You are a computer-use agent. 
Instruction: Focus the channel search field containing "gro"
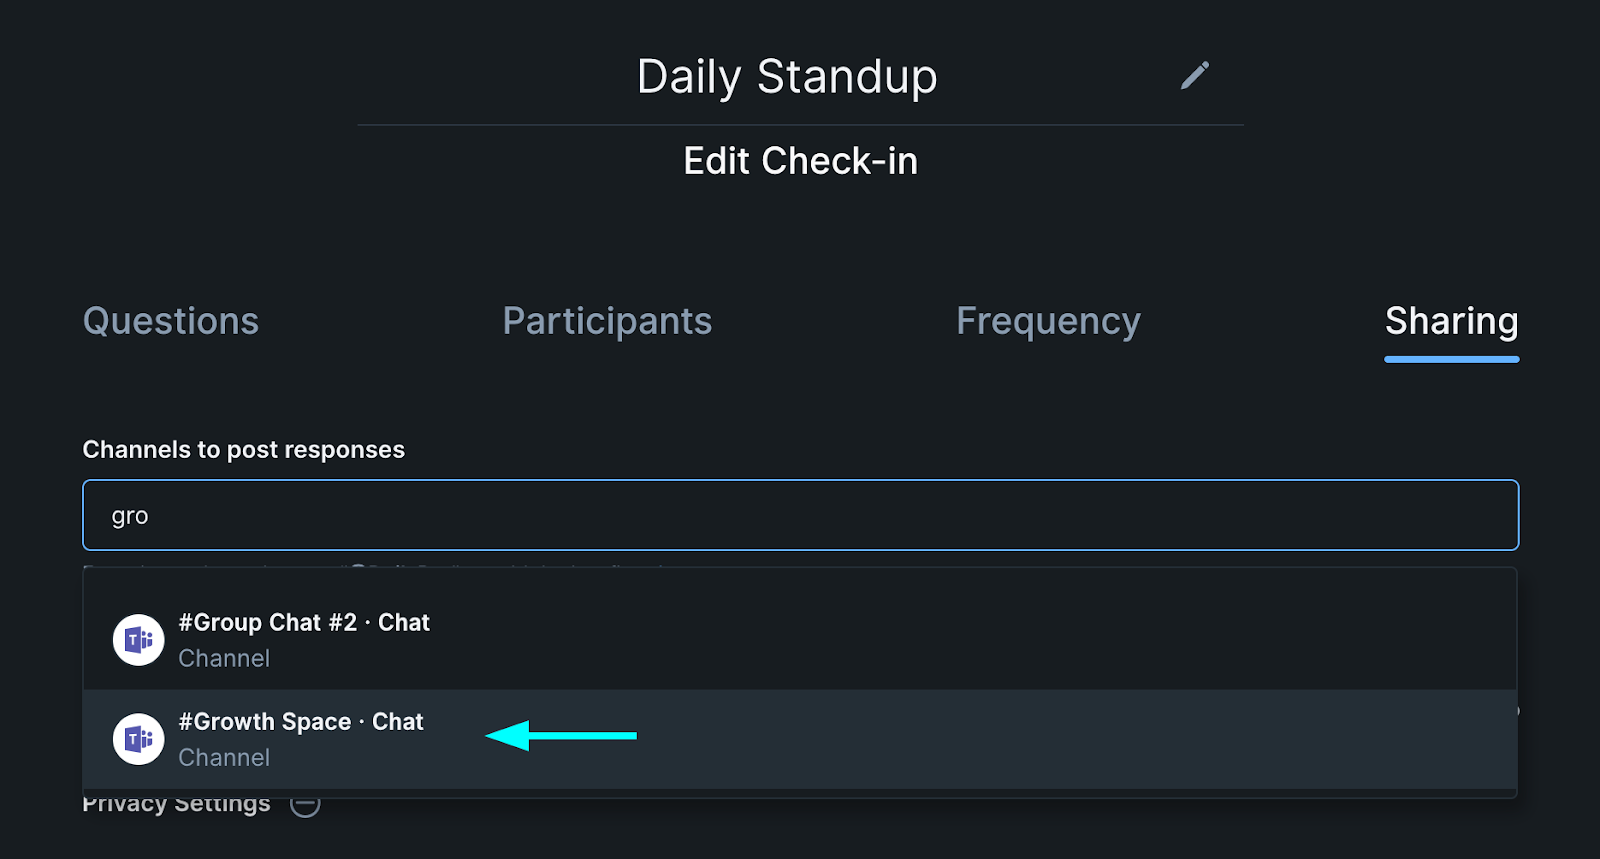point(800,515)
